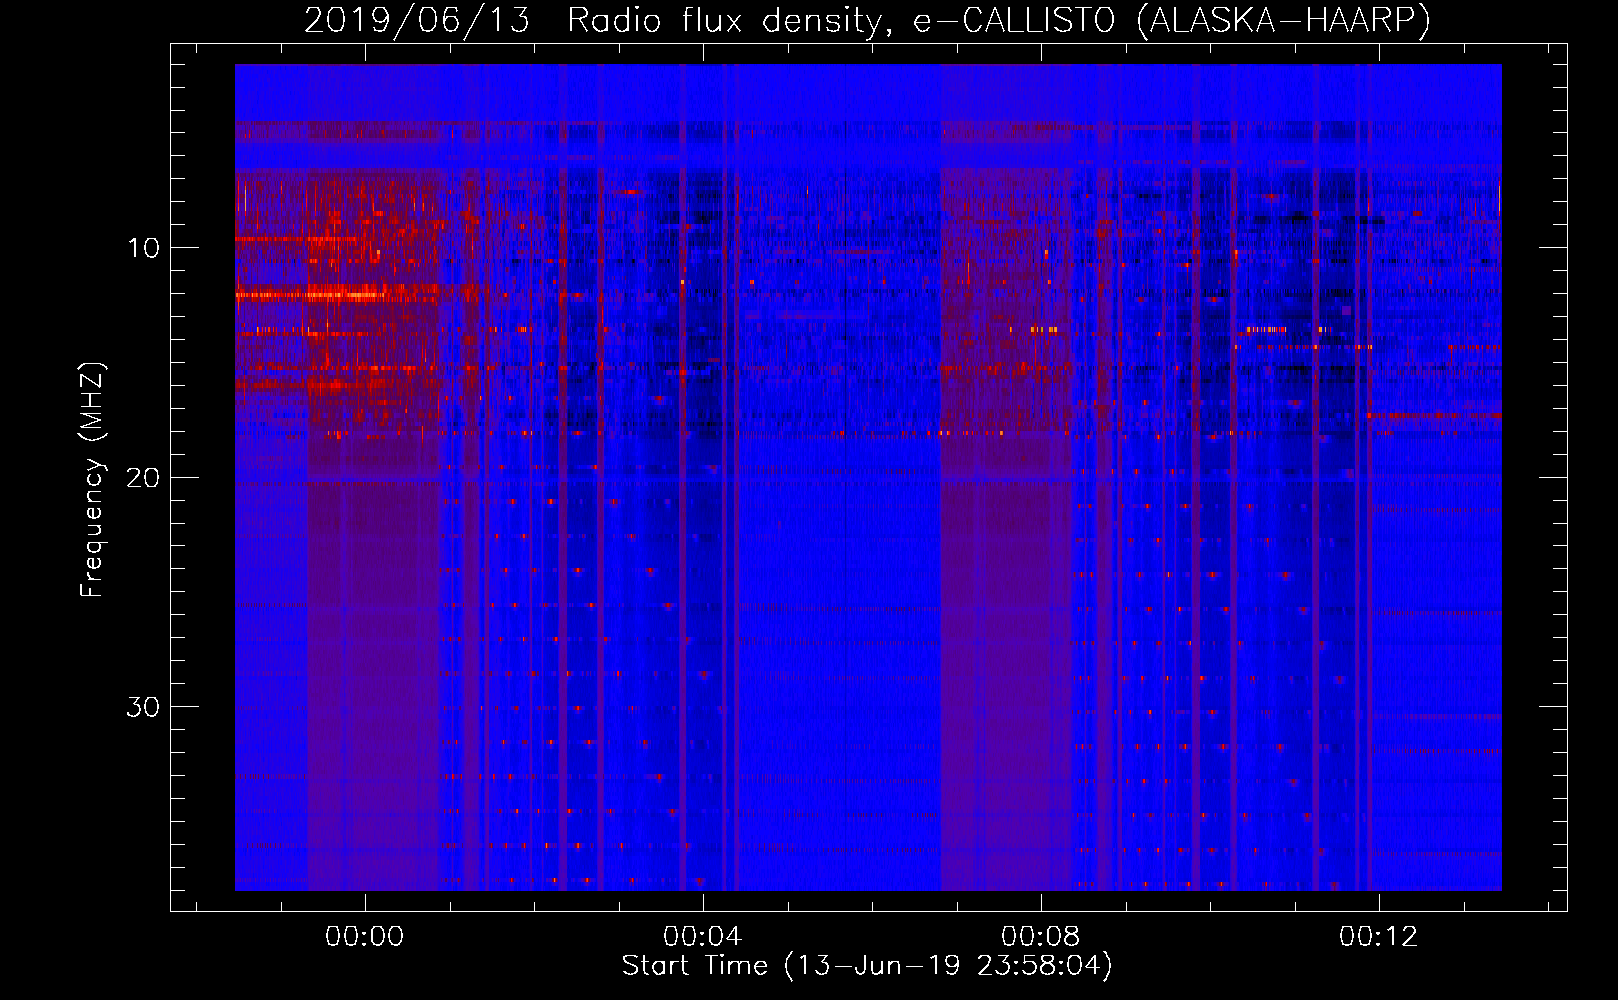
Task: Click the '10' frequency tick label
Action: point(143,248)
